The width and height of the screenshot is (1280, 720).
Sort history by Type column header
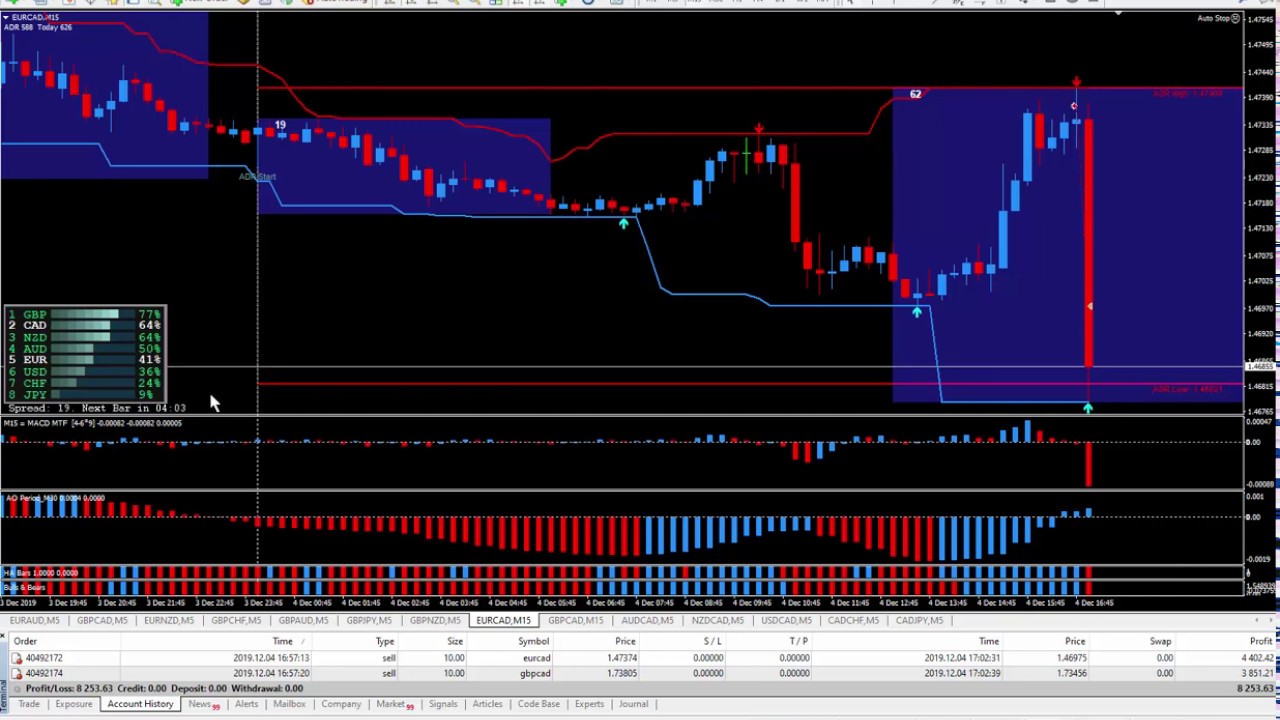click(385, 641)
